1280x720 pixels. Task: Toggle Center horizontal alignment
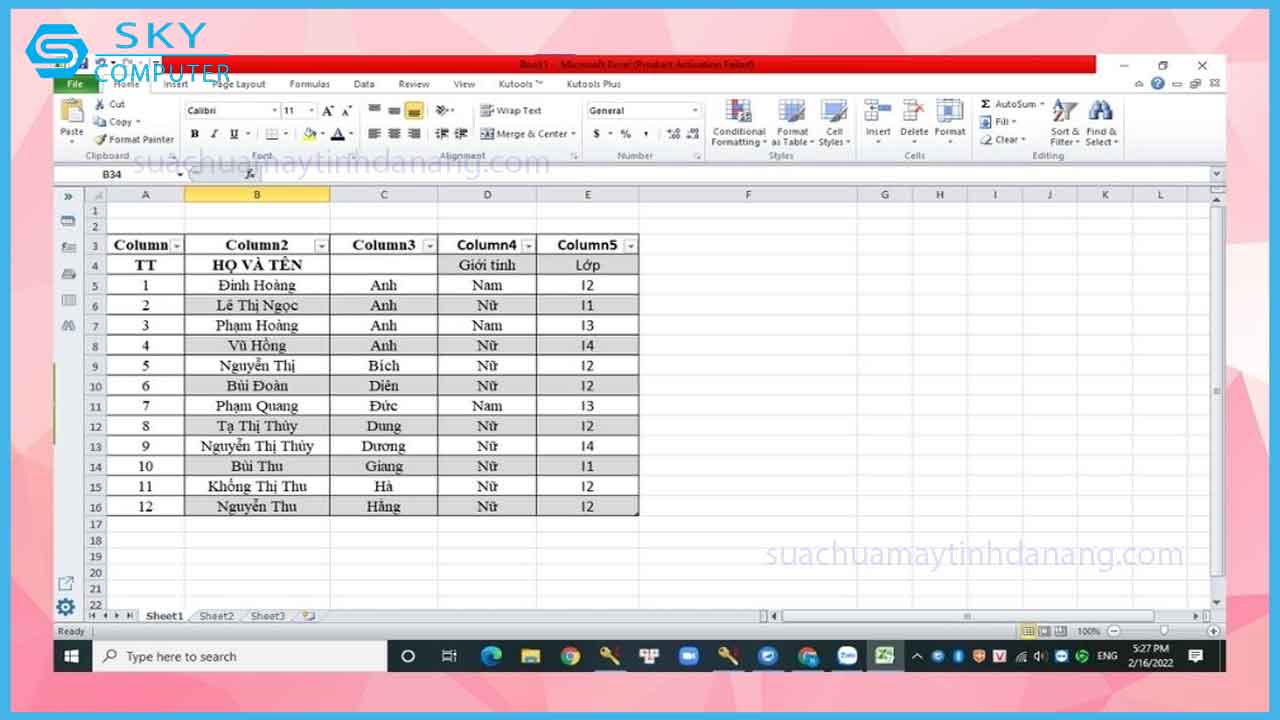395,134
